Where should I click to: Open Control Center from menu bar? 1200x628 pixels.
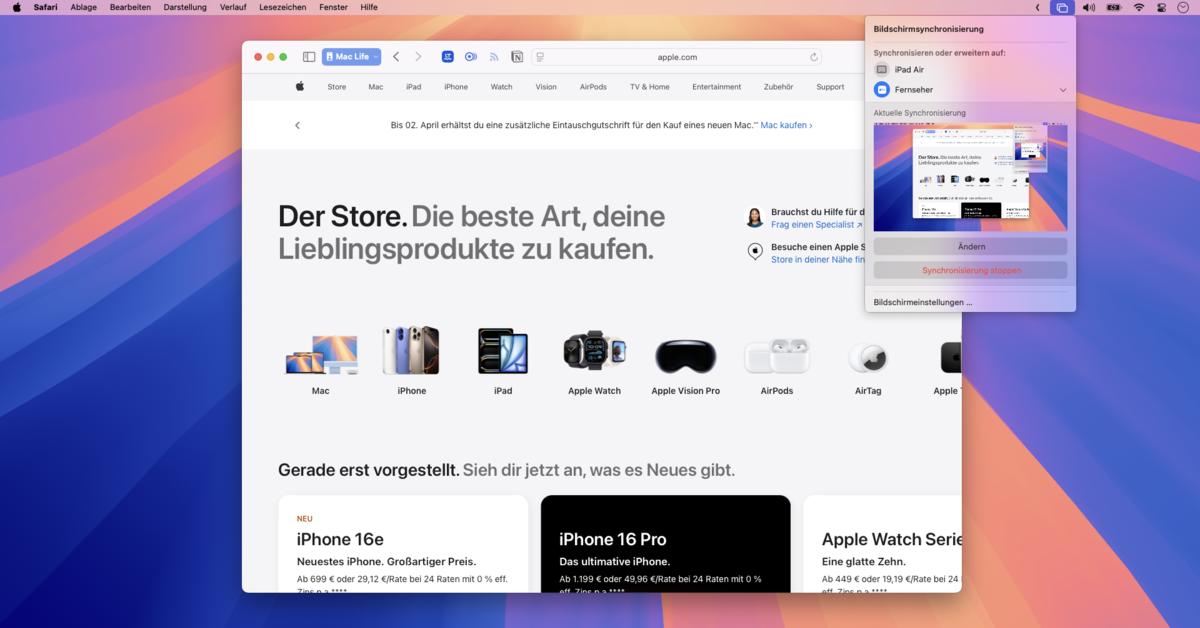click(1161, 7)
